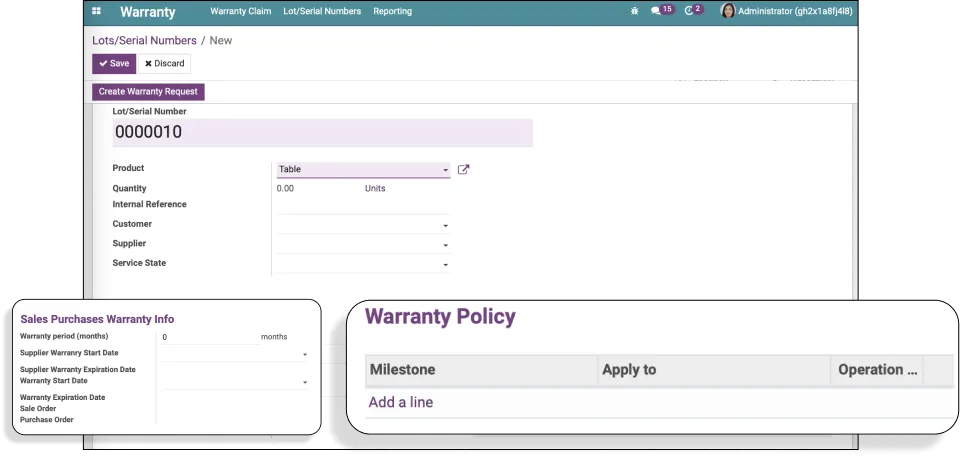Click the Sales Purchases Warranty Info heading
The height and width of the screenshot is (456, 960).
(x=97, y=319)
